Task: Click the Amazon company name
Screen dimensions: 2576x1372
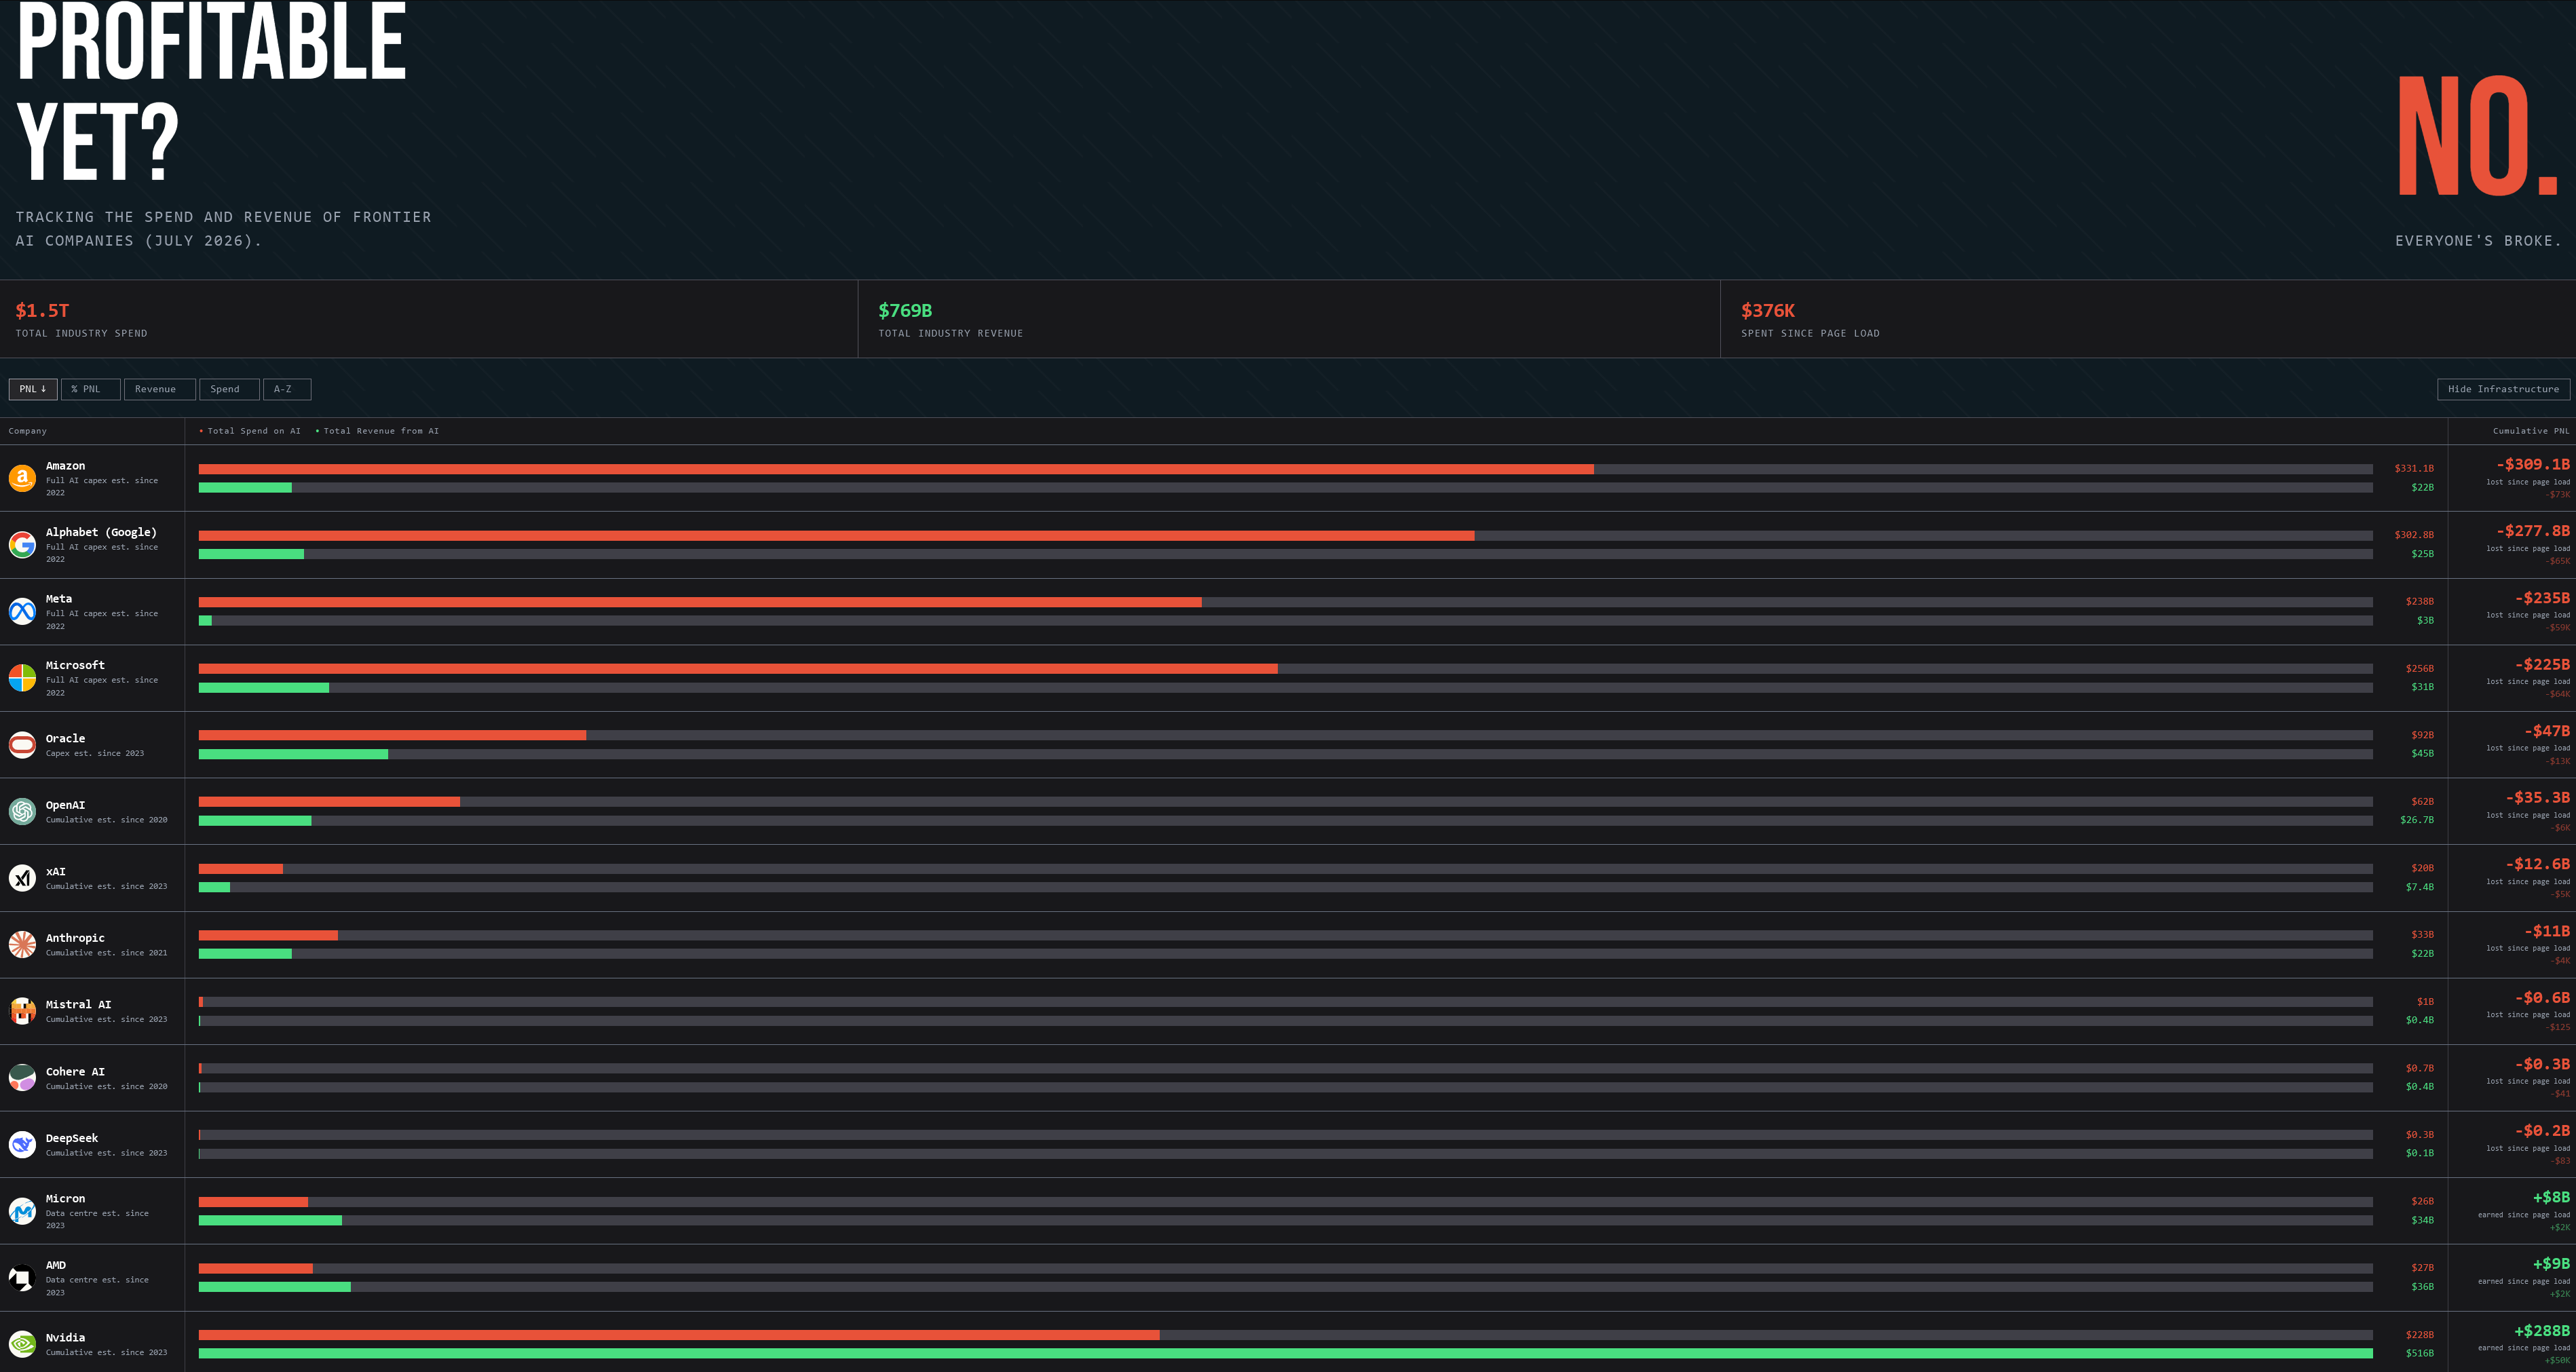Action: pyautogui.click(x=65, y=466)
